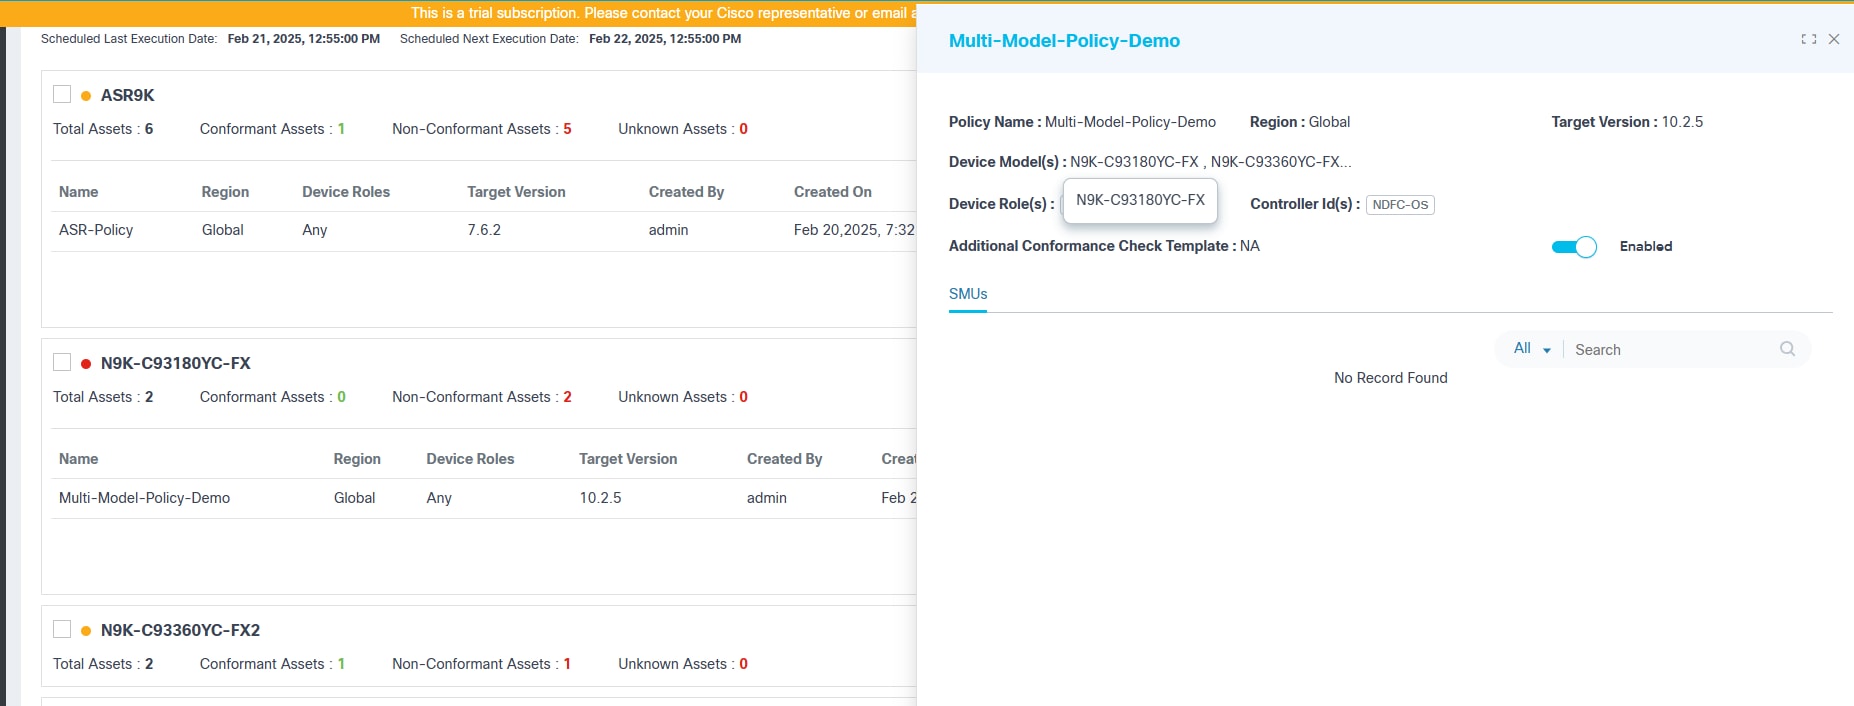Close the Multi-Model-Policy-Demo side panel
Image resolution: width=1854 pixels, height=706 pixels.
(1834, 39)
